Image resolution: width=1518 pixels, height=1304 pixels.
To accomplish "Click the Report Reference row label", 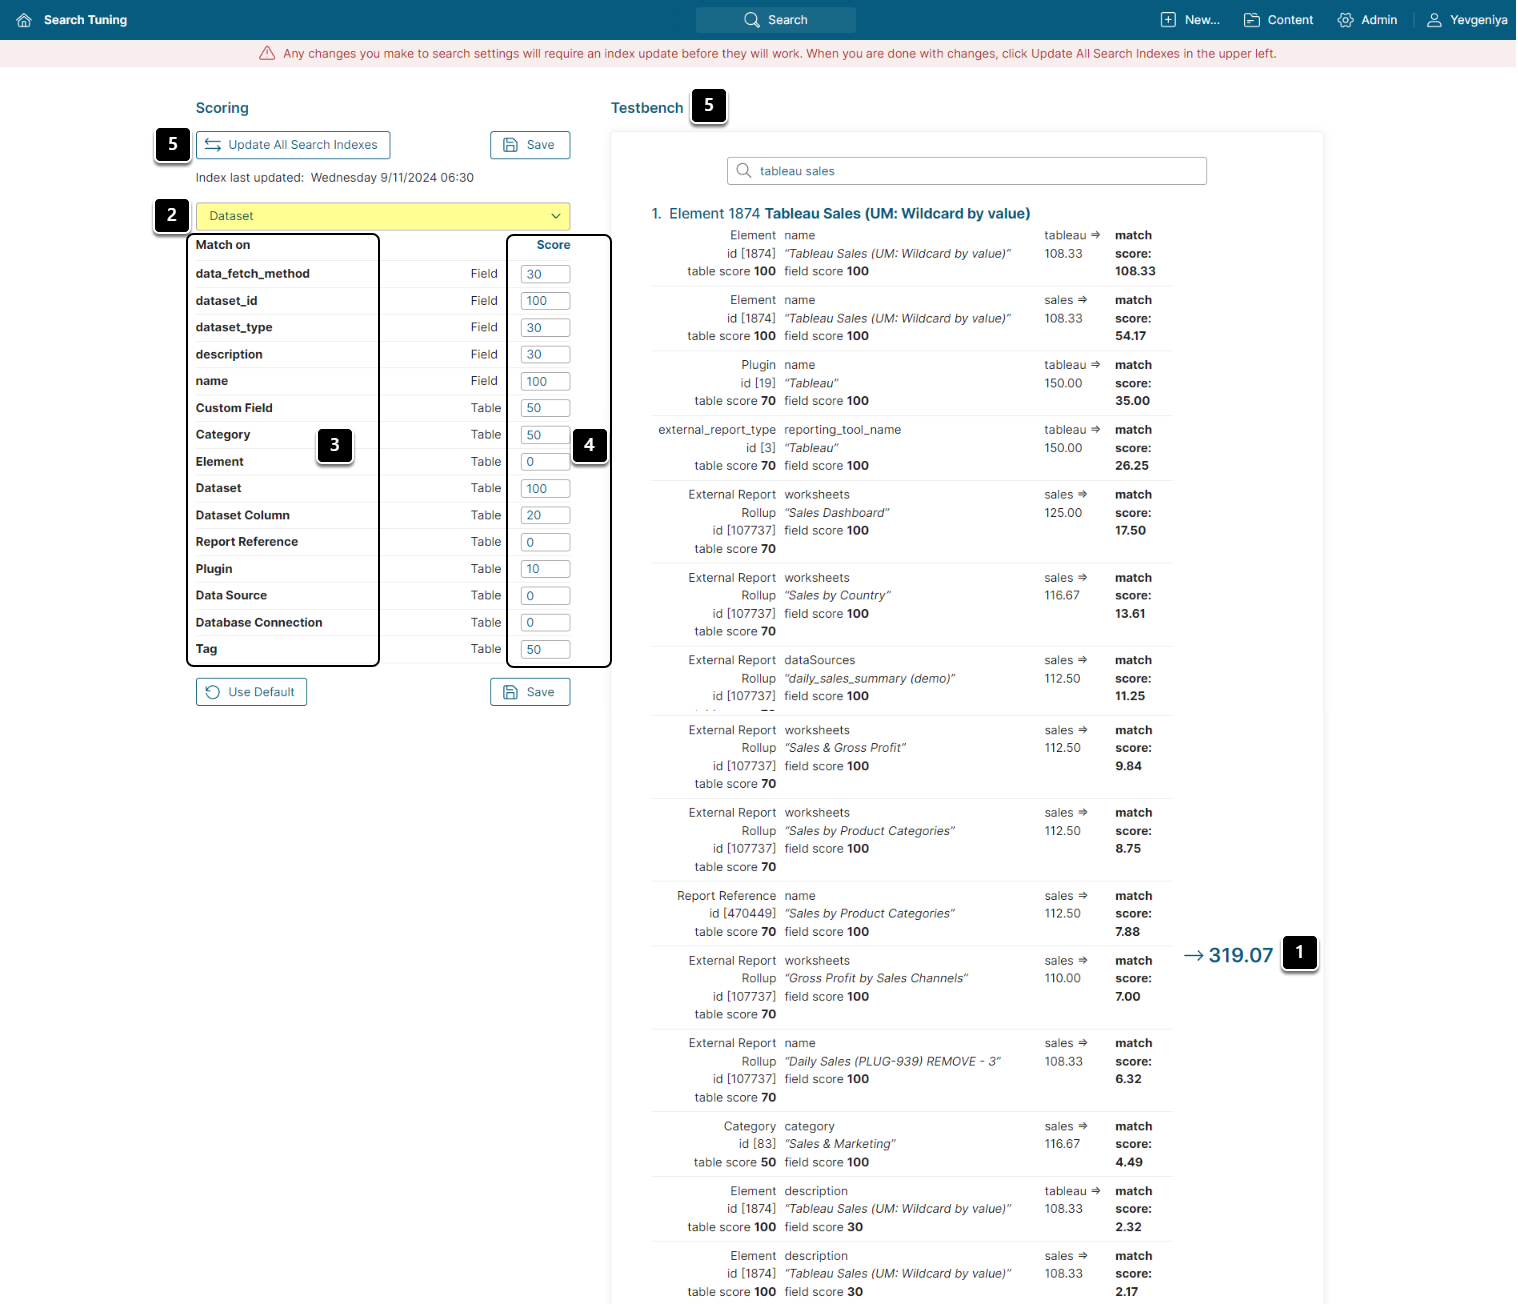I will (x=247, y=542).
